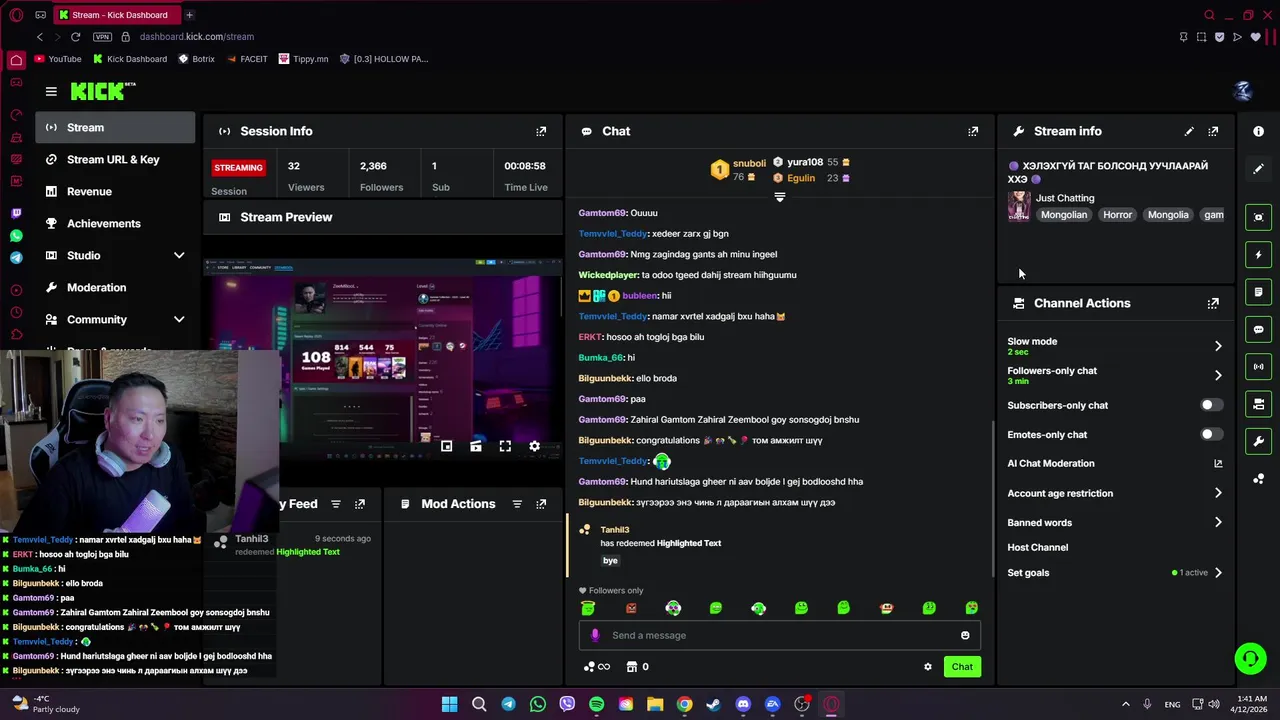Edit Stream info with the pencil icon

(1189, 131)
